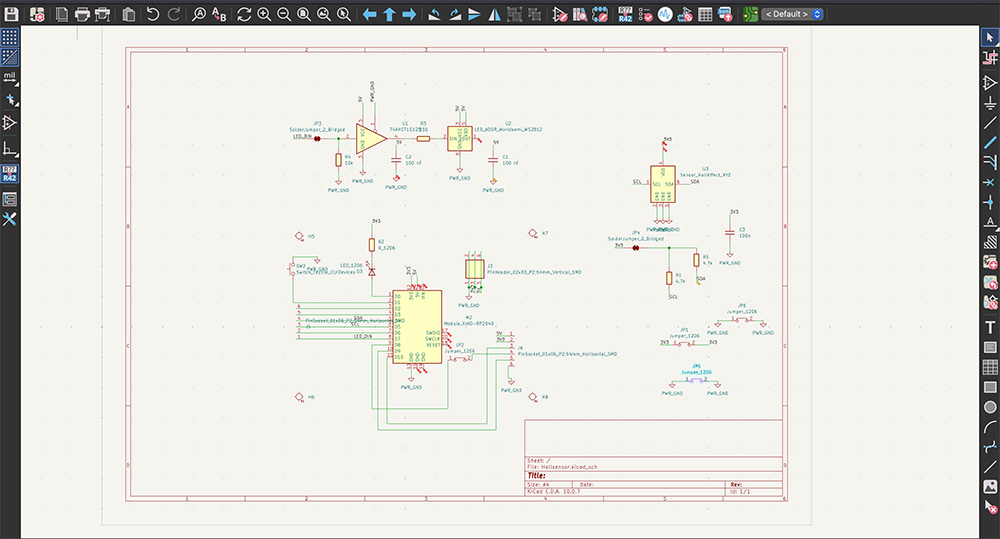Toggle line drawing angle mode
This screenshot has height=539, width=1000.
pos(10,149)
